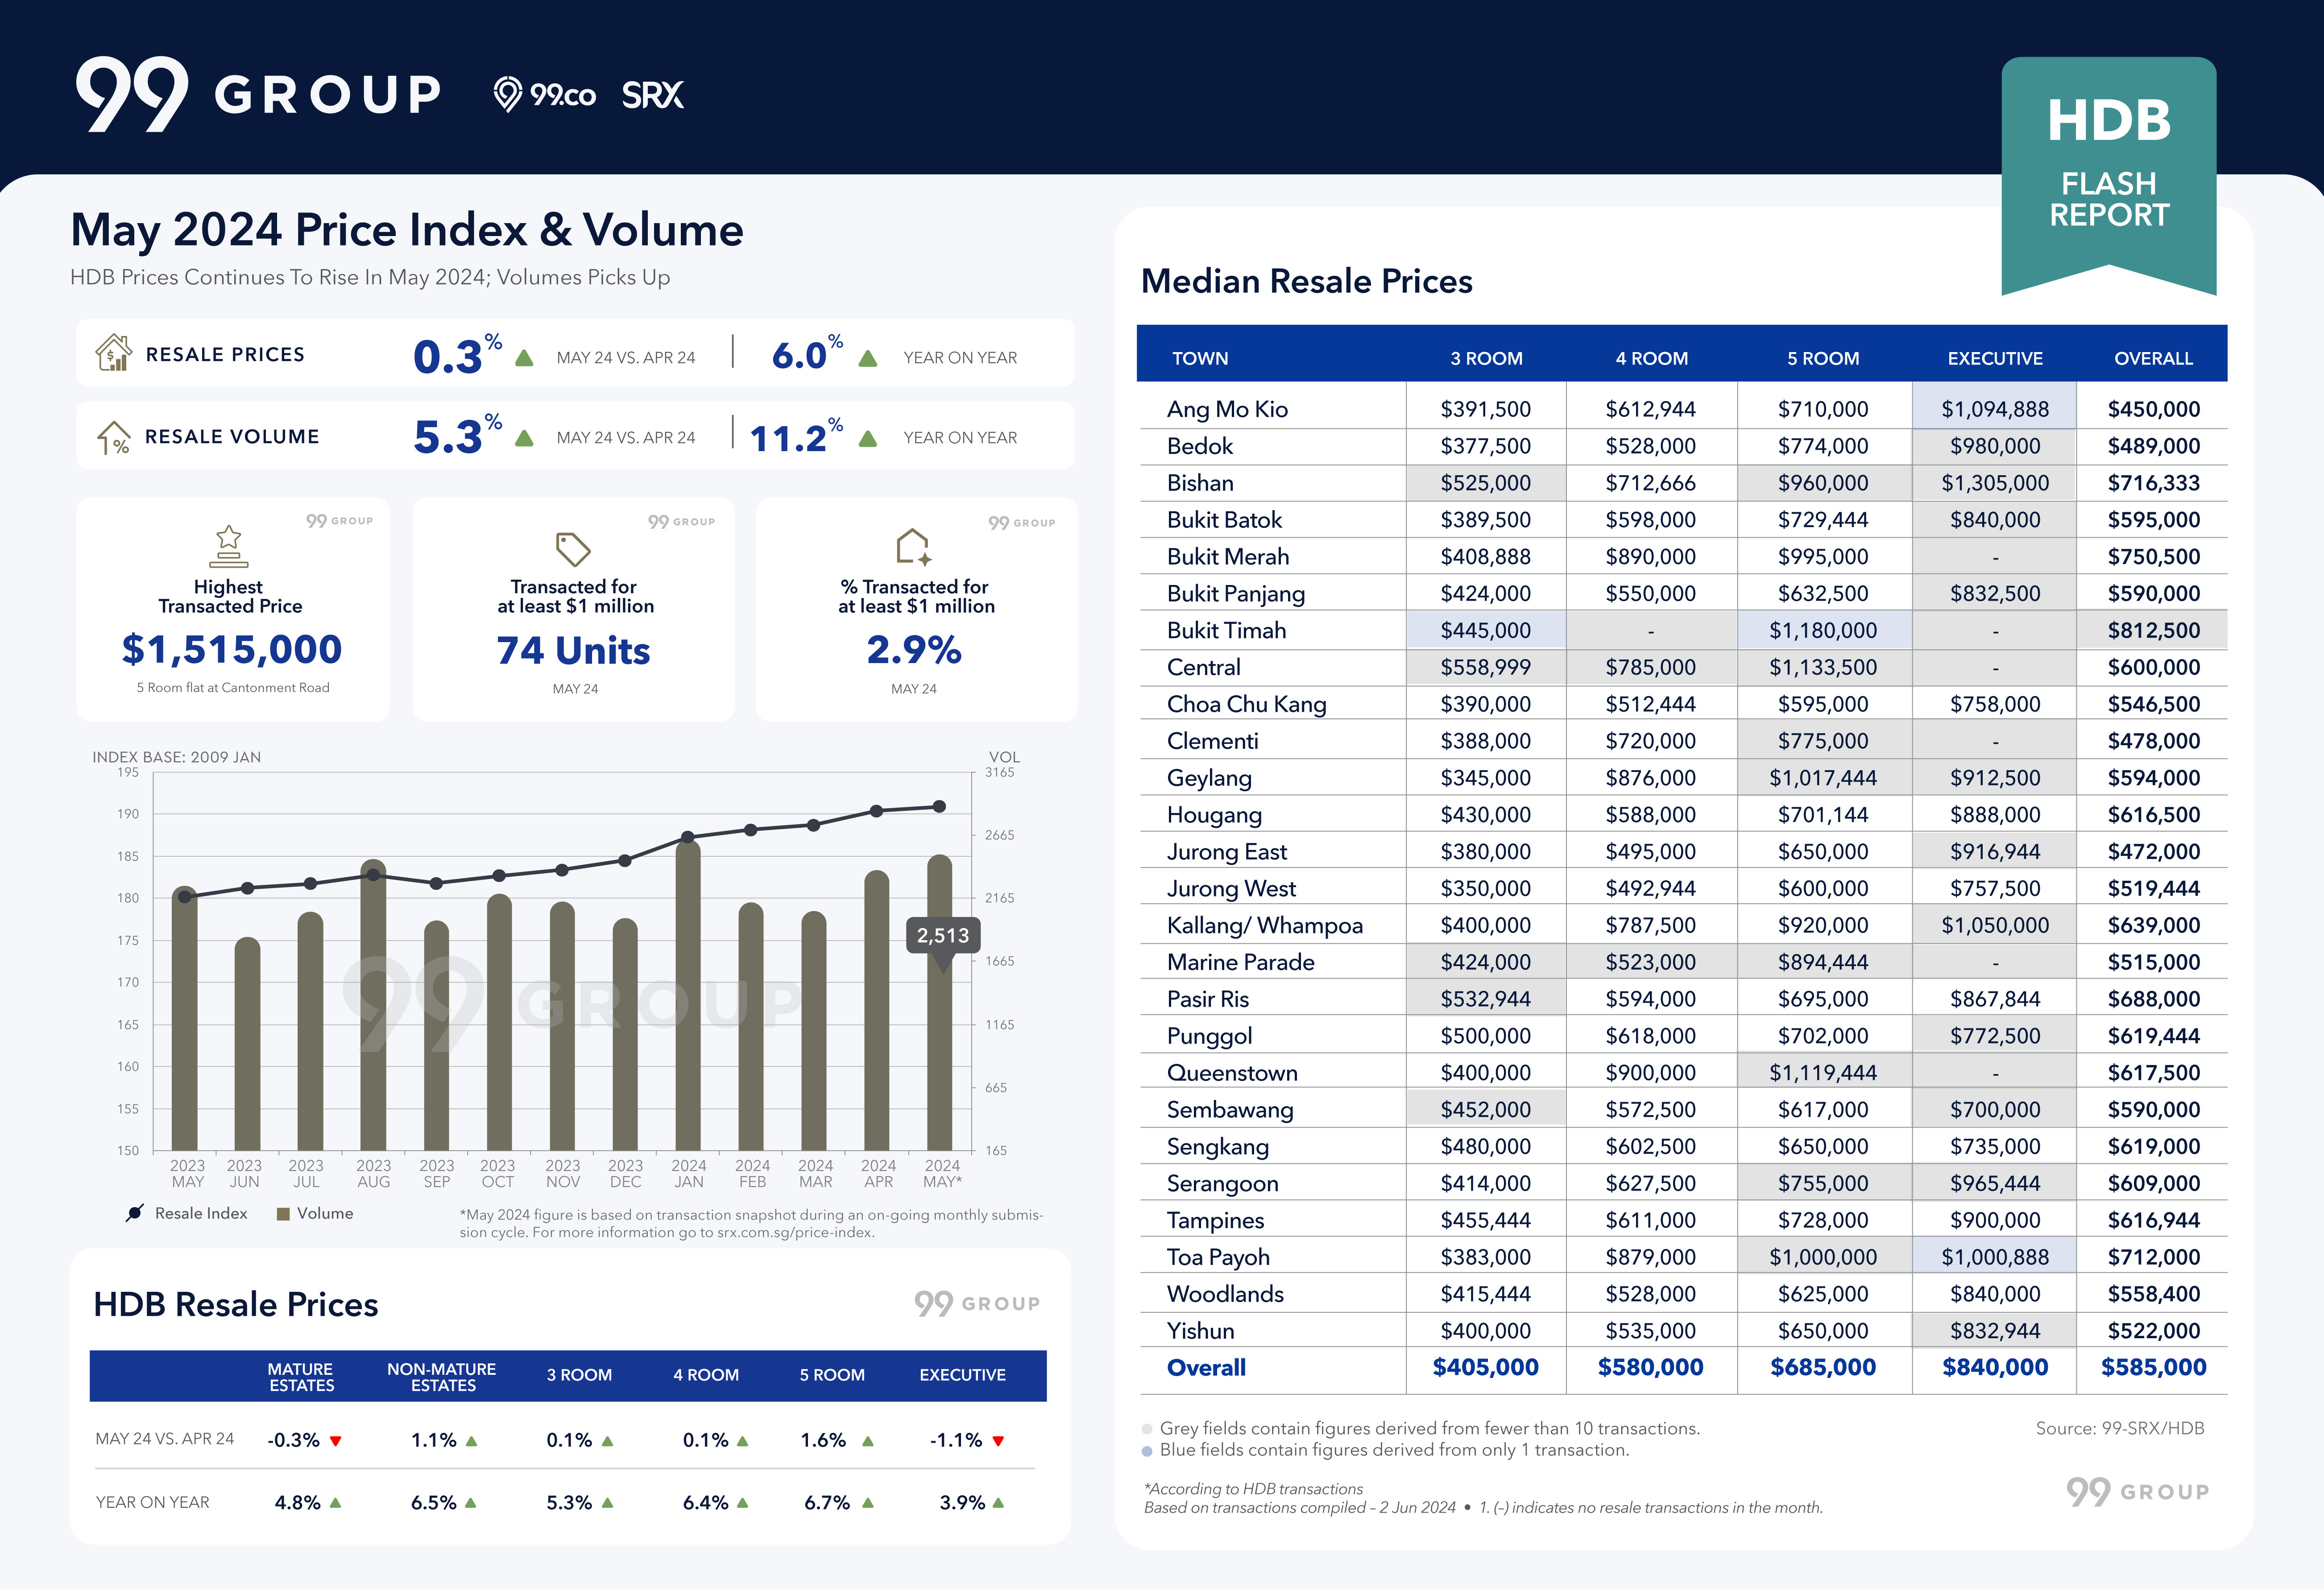Click the Overall row label in table

(1206, 1367)
